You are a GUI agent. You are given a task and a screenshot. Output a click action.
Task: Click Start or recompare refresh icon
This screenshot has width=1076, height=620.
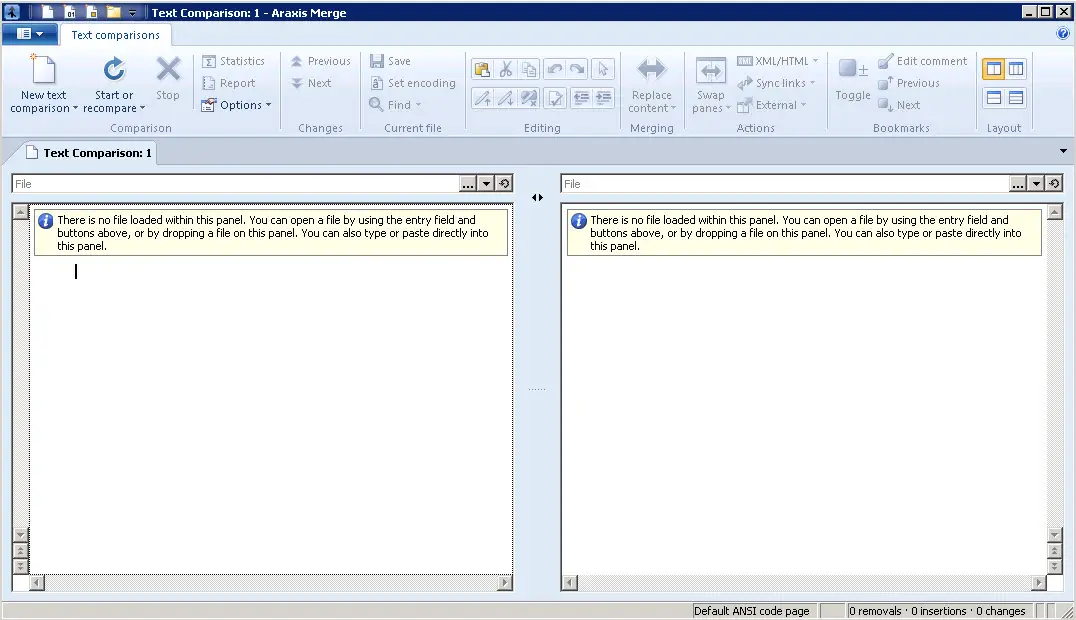114,69
